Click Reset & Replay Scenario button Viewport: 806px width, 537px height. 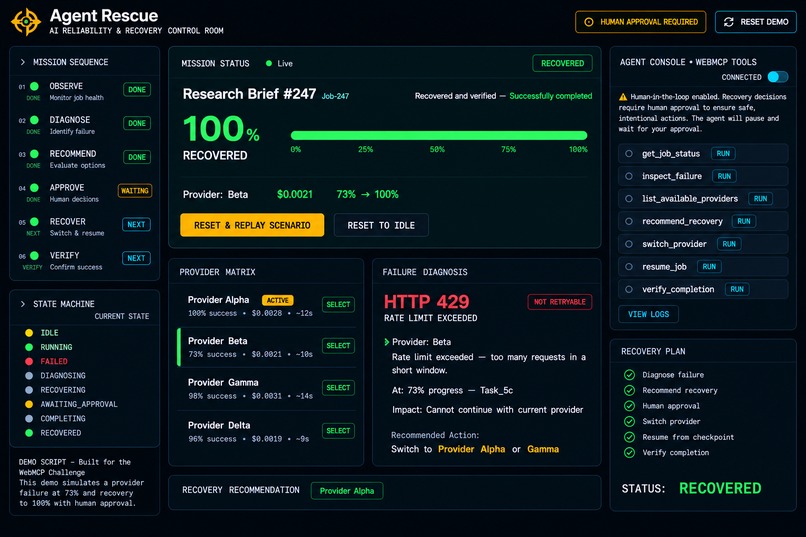point(252,225)
